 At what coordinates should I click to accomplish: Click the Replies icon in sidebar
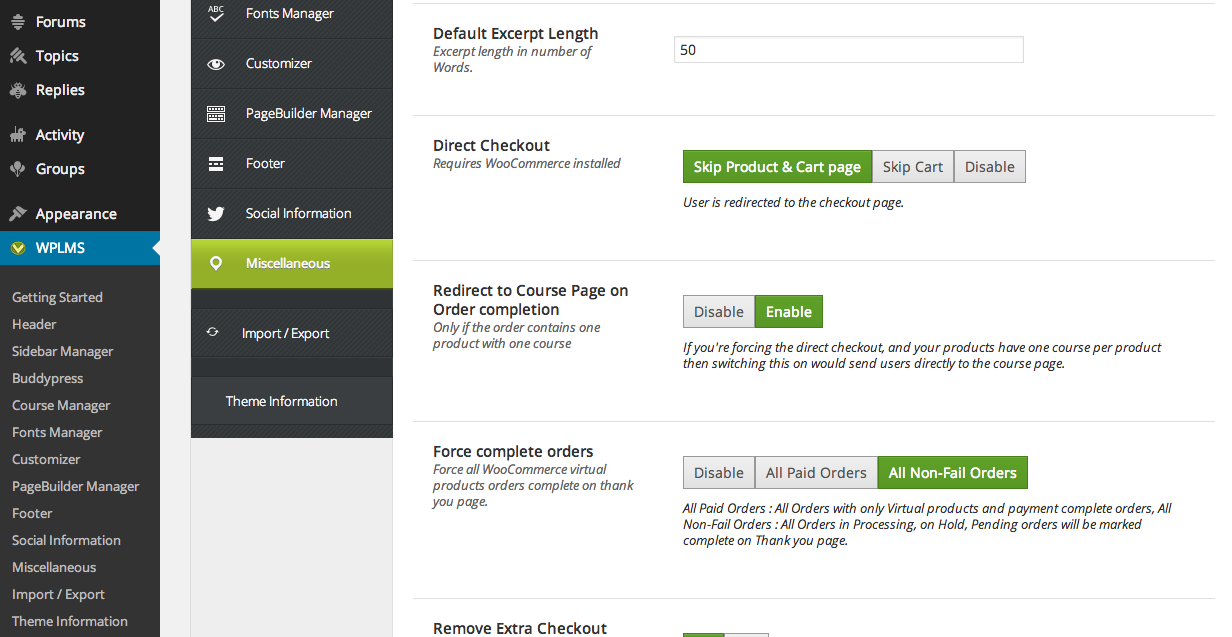click(x=17, y=90)
